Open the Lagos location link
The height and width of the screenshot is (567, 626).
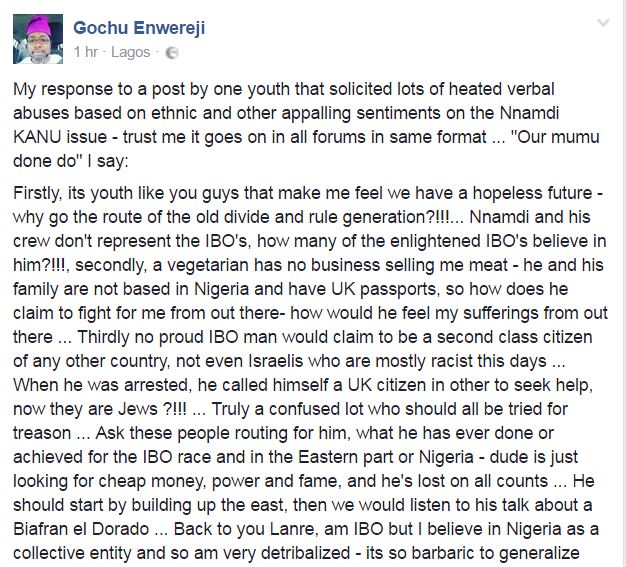[x=132, y=50]
